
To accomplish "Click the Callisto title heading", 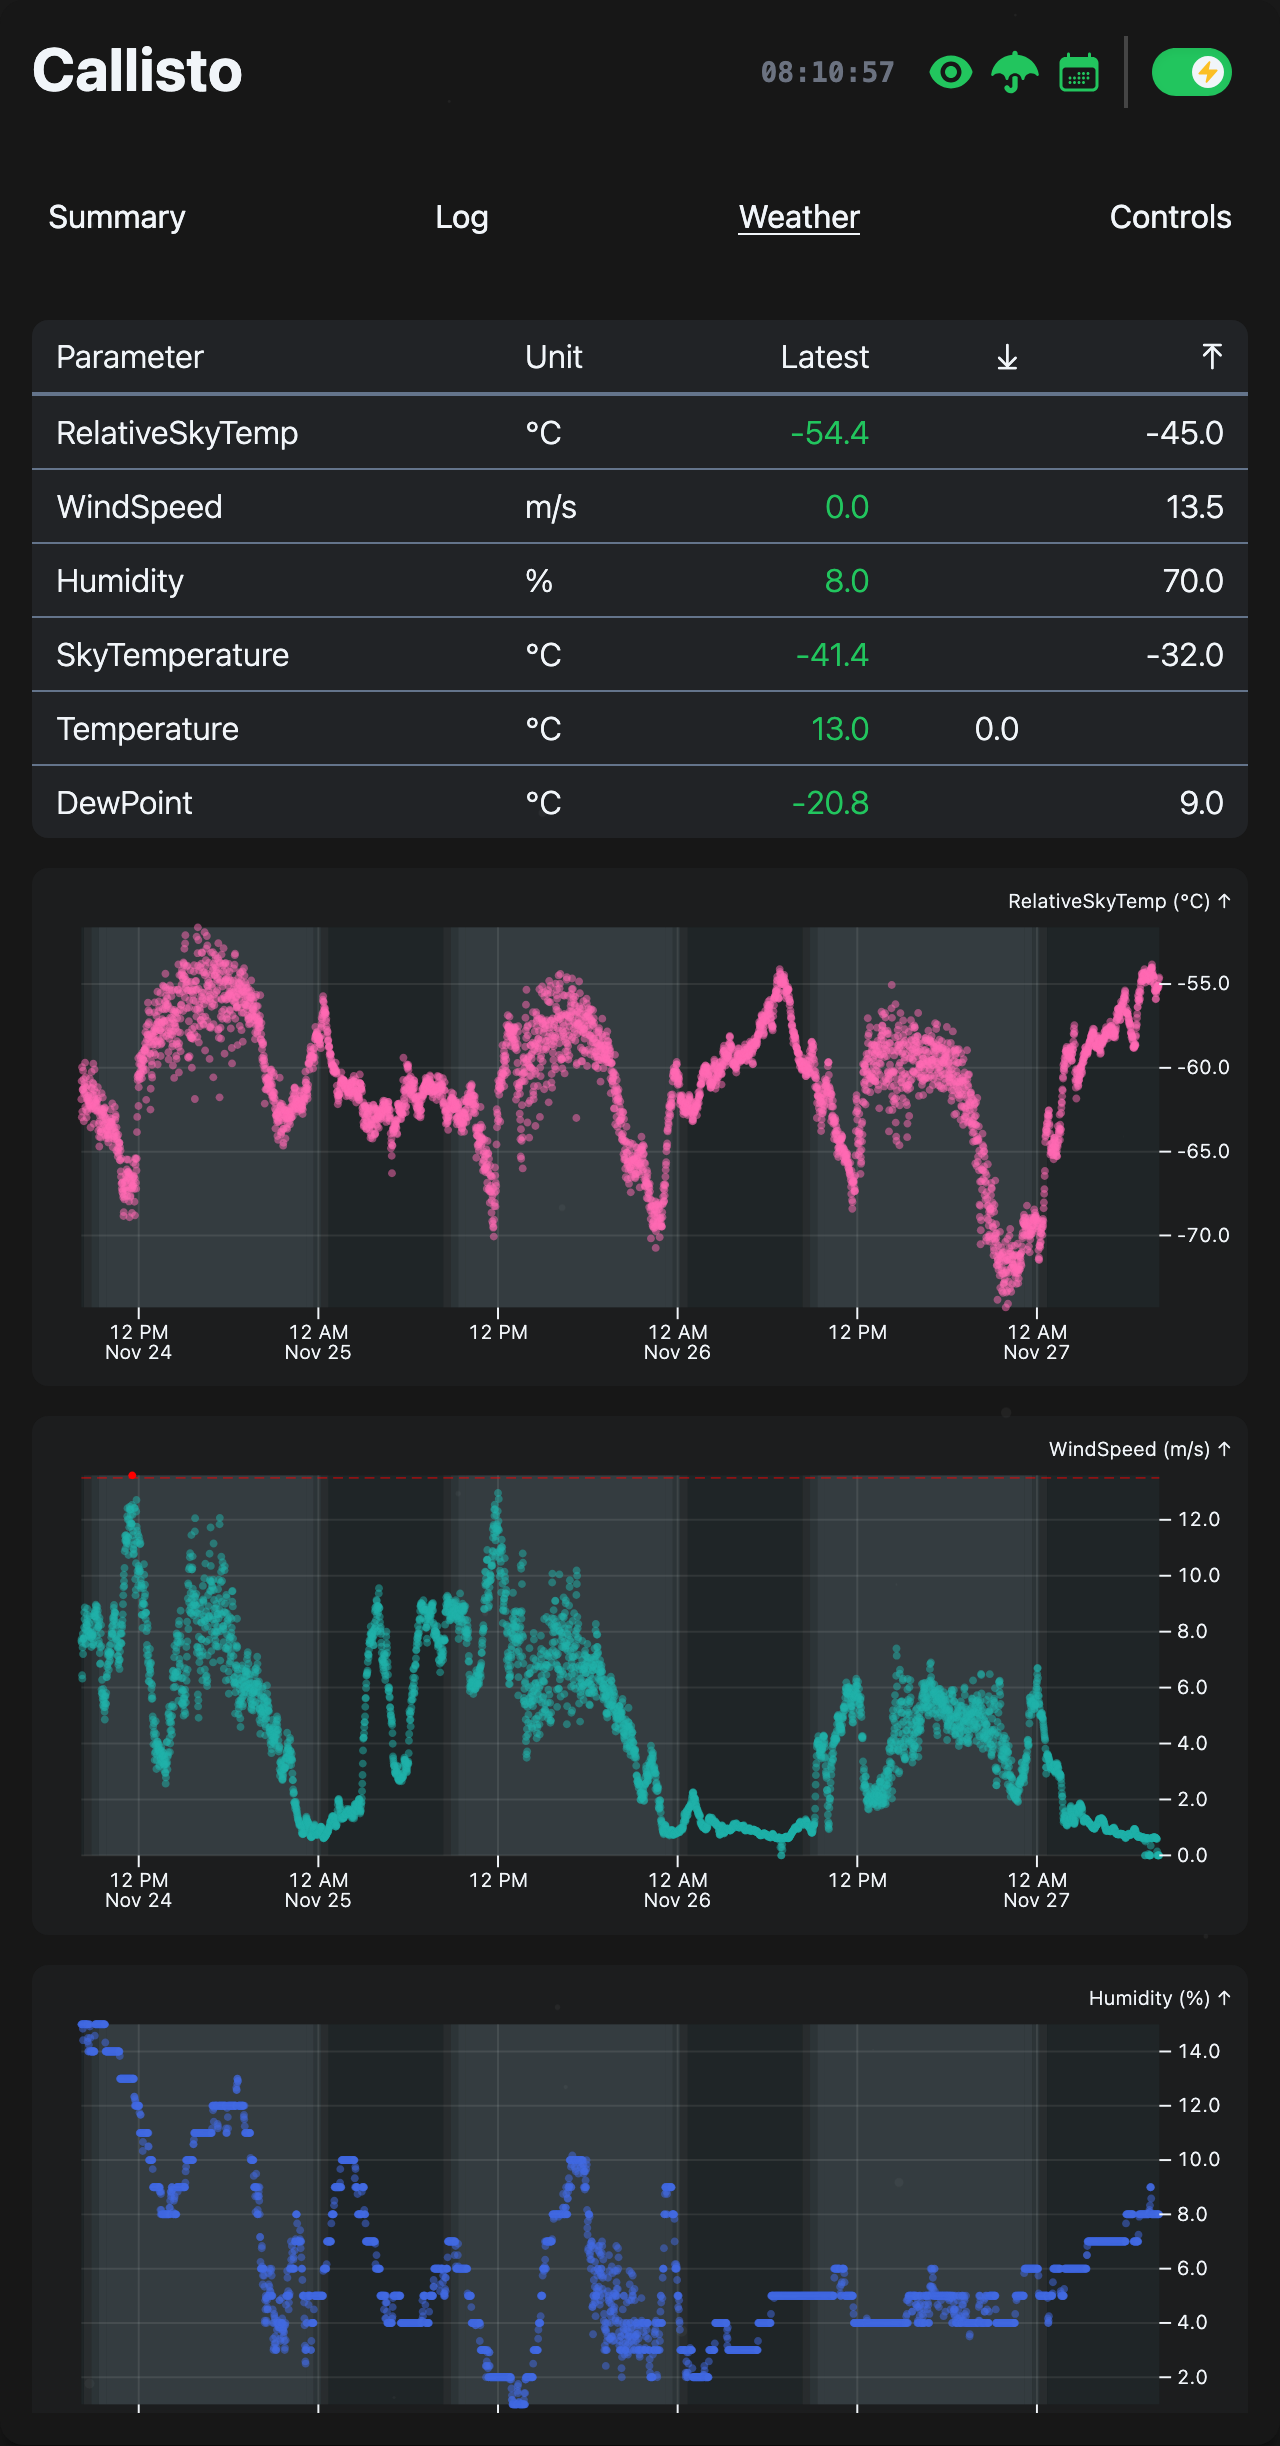I will (x=137, y=71).
